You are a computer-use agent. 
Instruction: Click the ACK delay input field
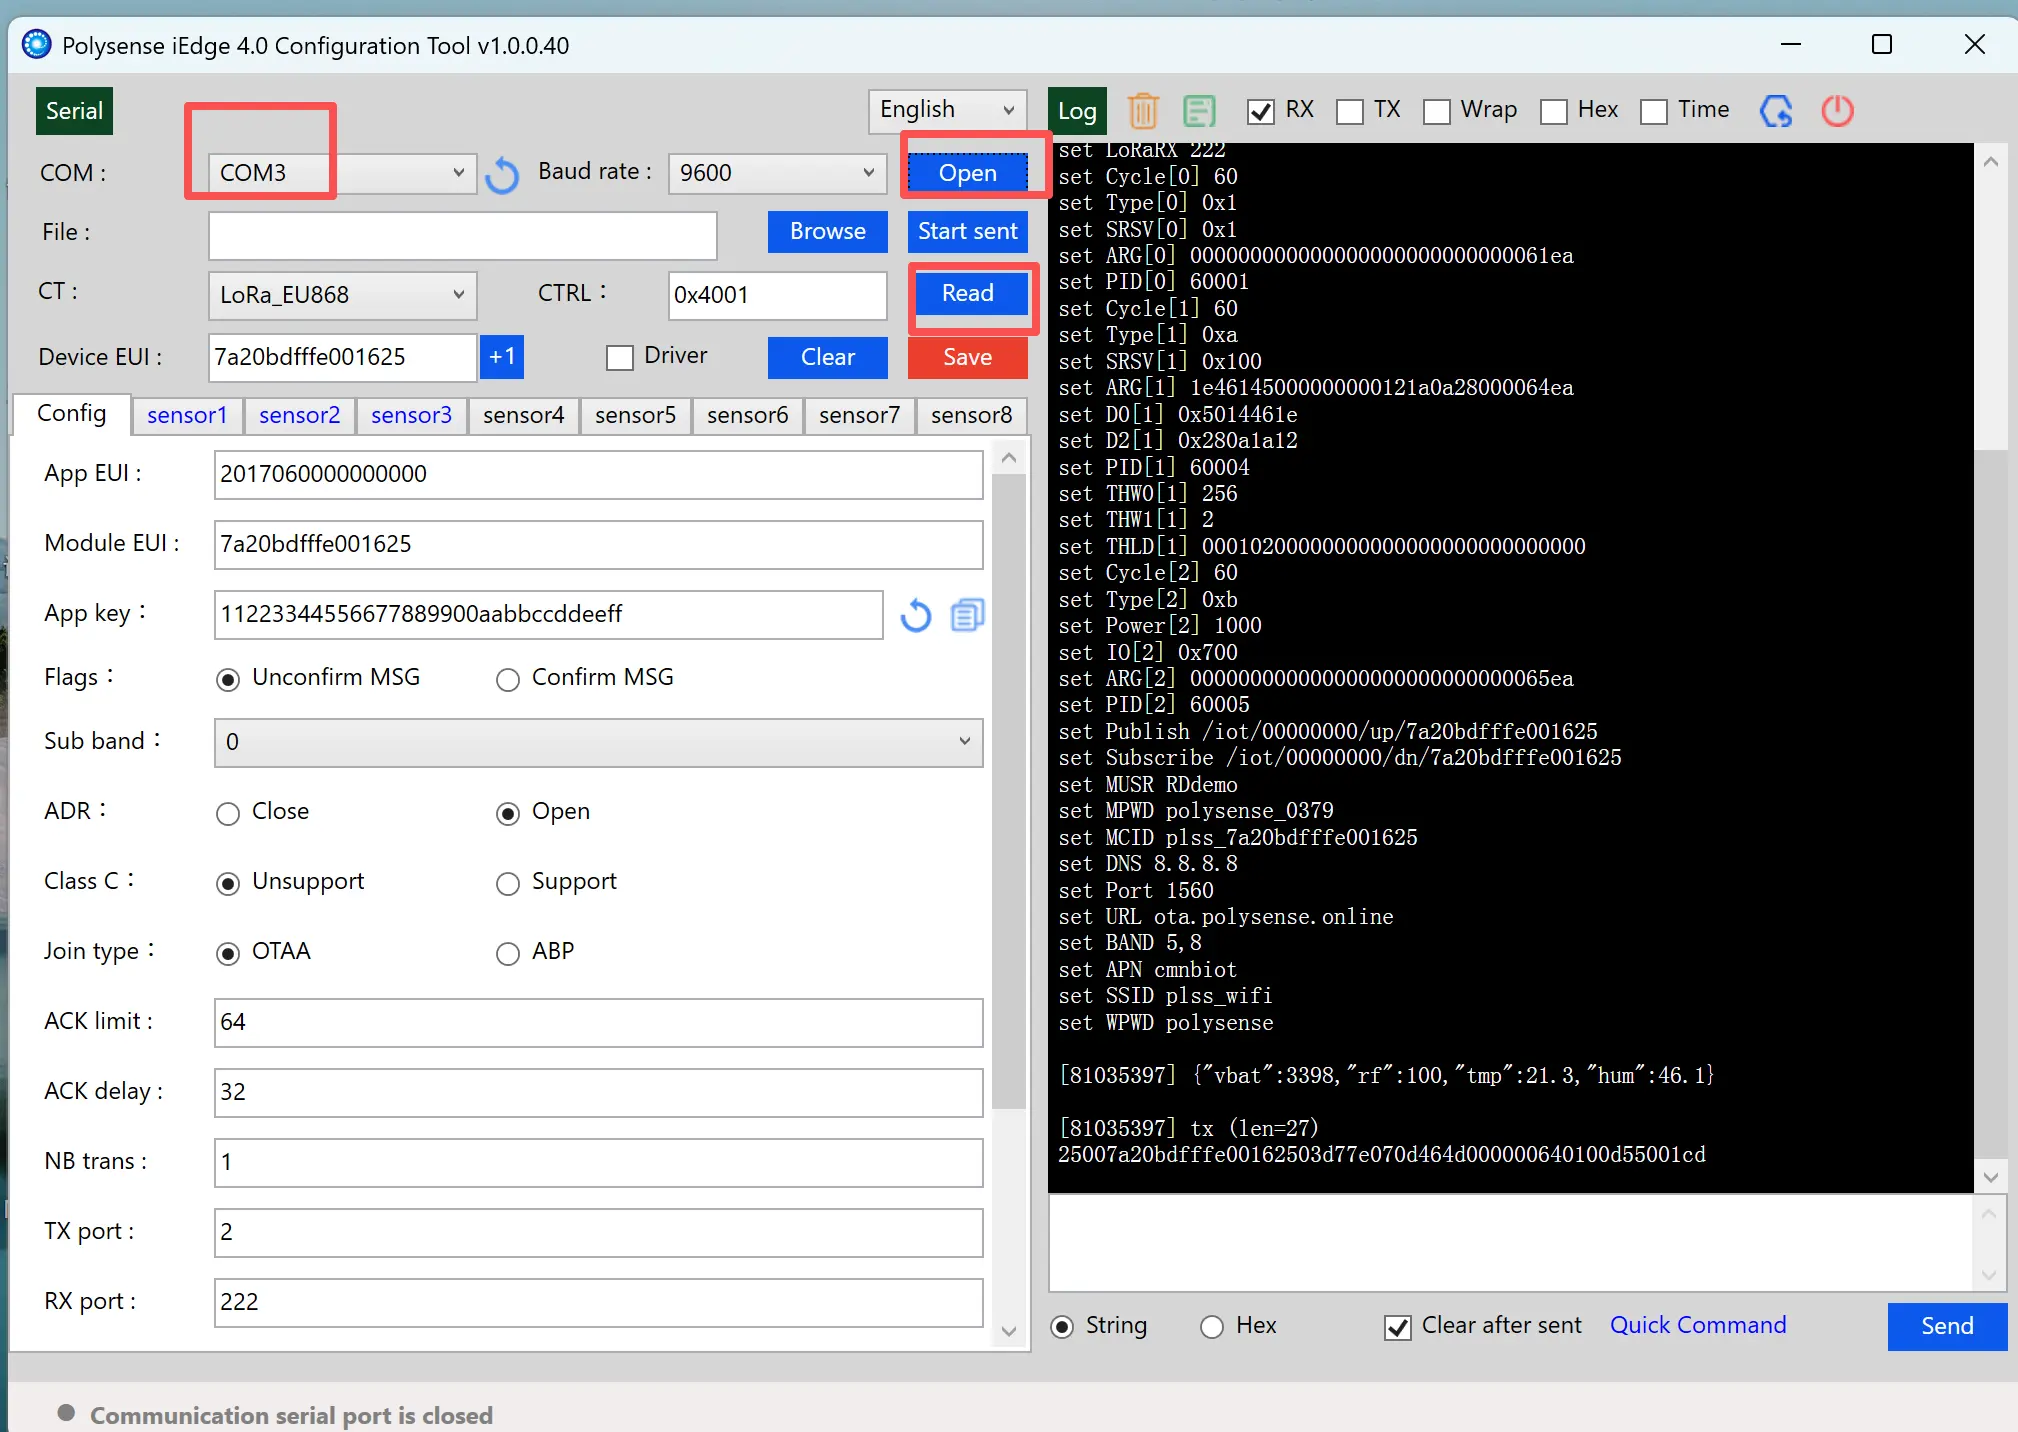[598, 1093]
